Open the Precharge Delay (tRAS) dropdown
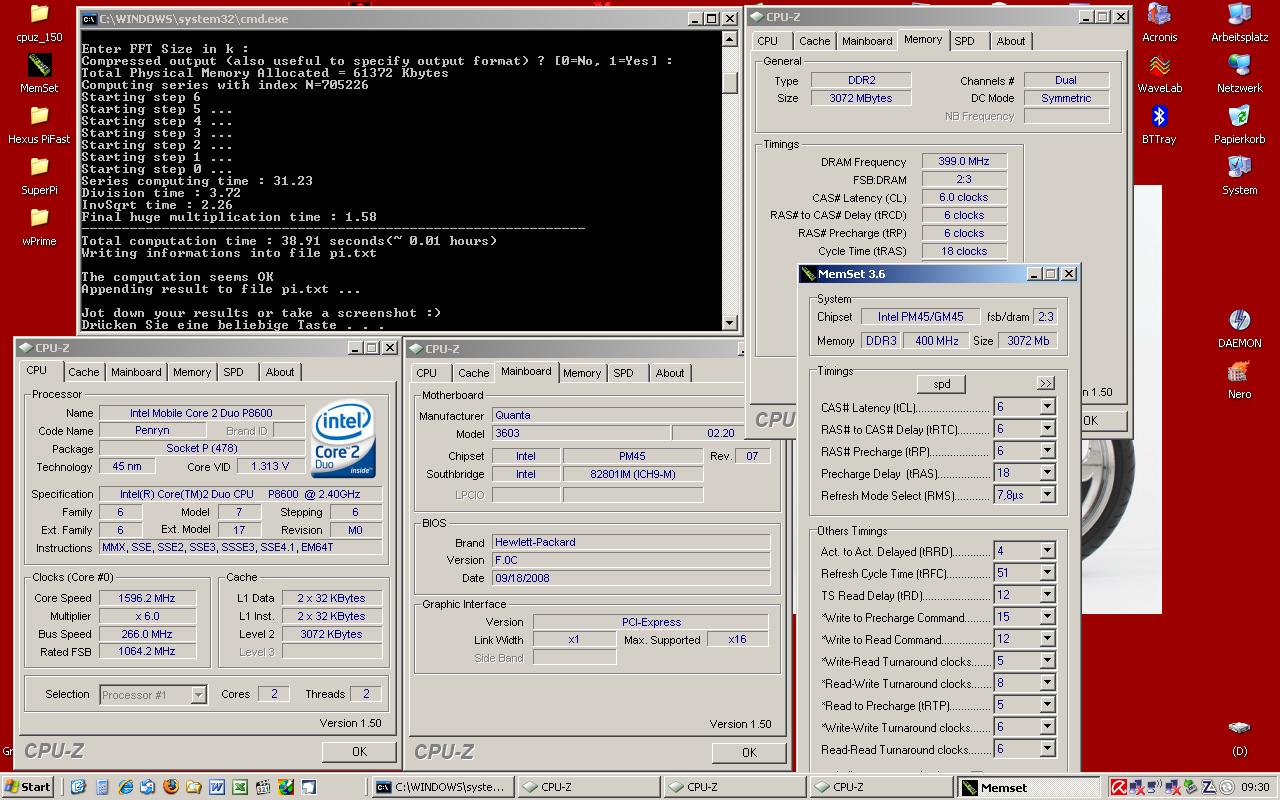Screen dimensions: 1280x800 [1047, 473]
